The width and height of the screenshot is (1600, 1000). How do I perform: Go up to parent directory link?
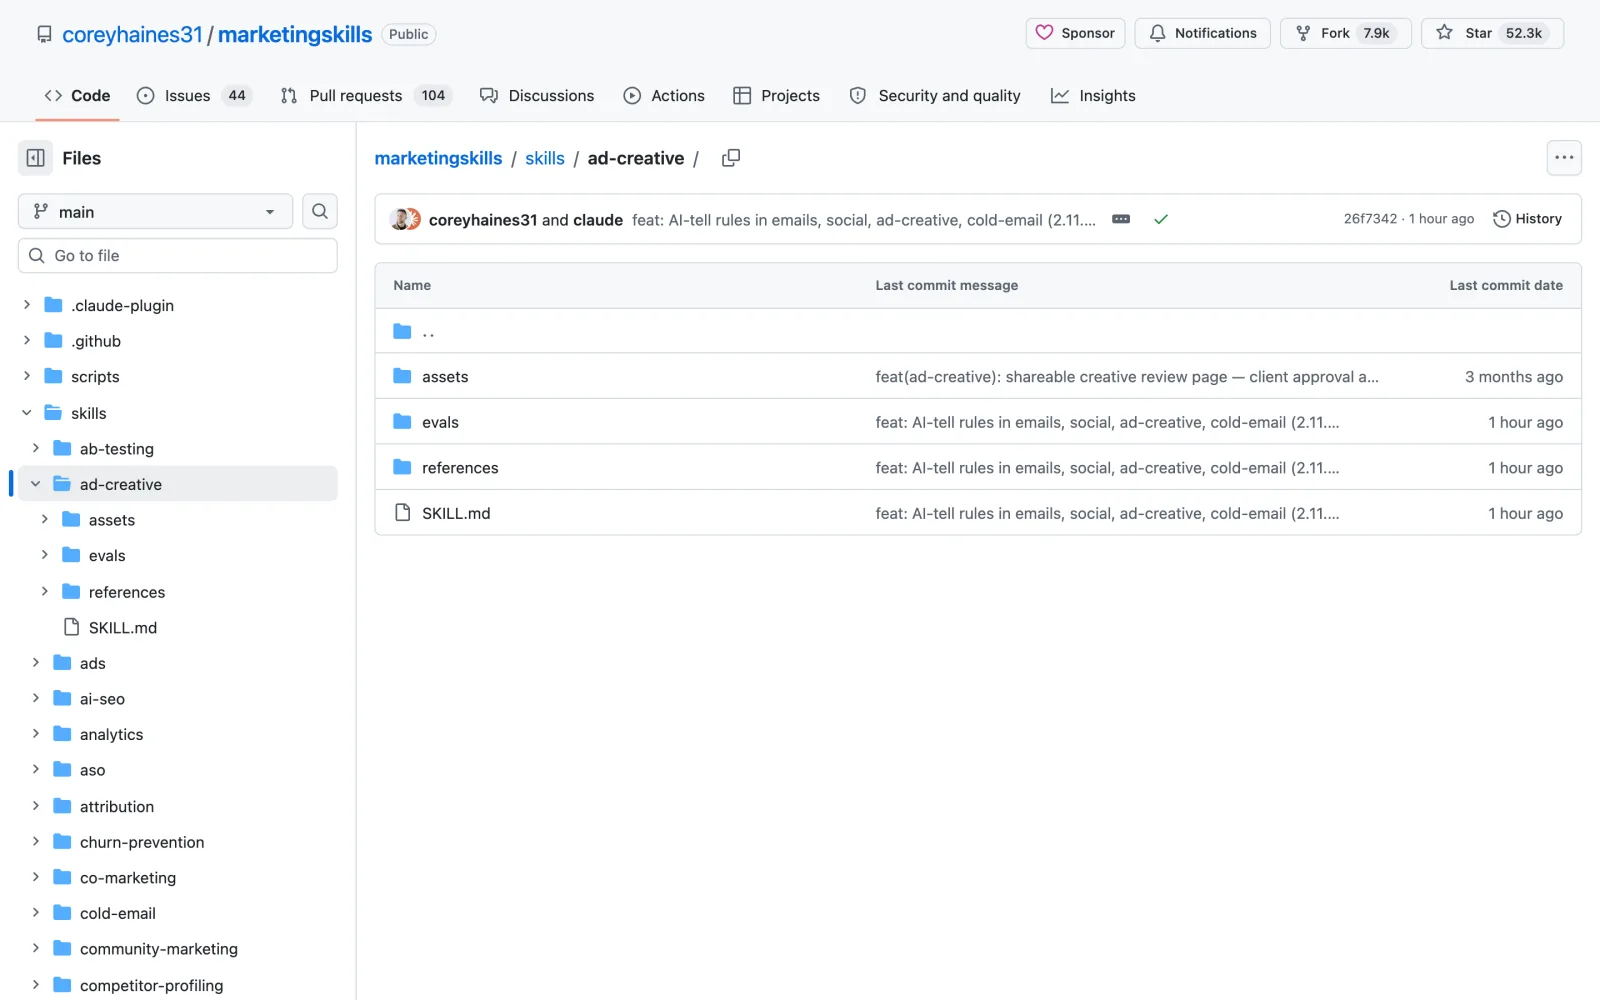(x=428, y=331)
